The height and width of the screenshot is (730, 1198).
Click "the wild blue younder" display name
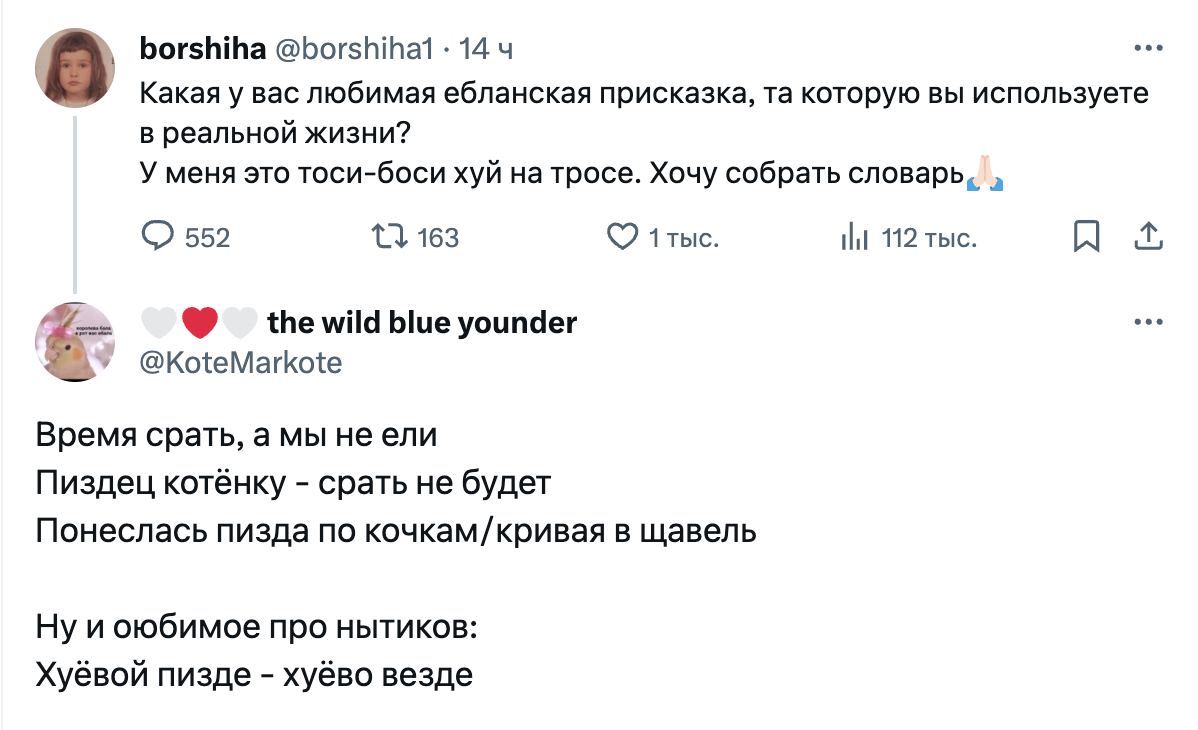tap(422, 322)
